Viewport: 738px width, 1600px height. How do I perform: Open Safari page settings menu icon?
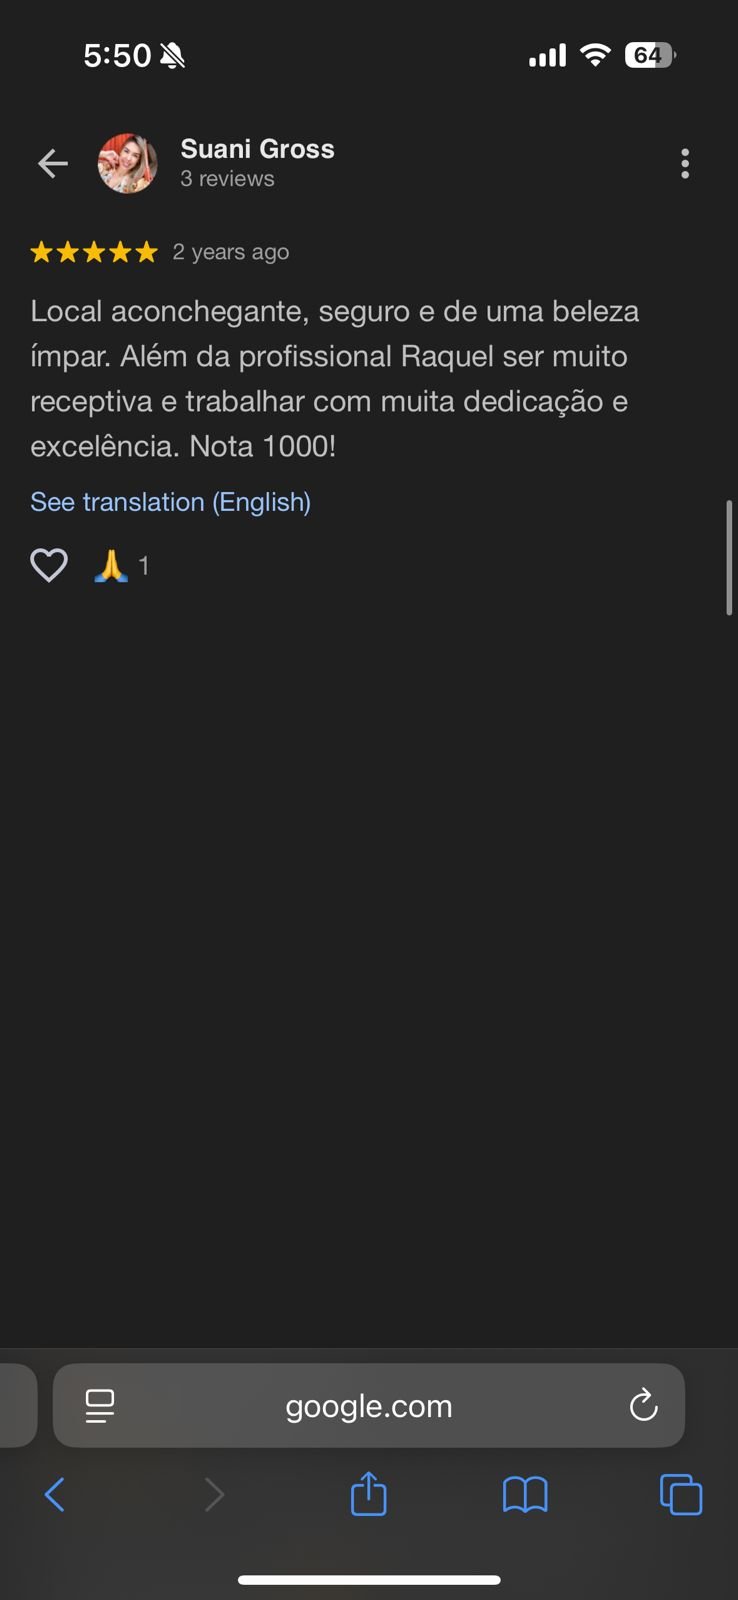(x=100, y=1406)
